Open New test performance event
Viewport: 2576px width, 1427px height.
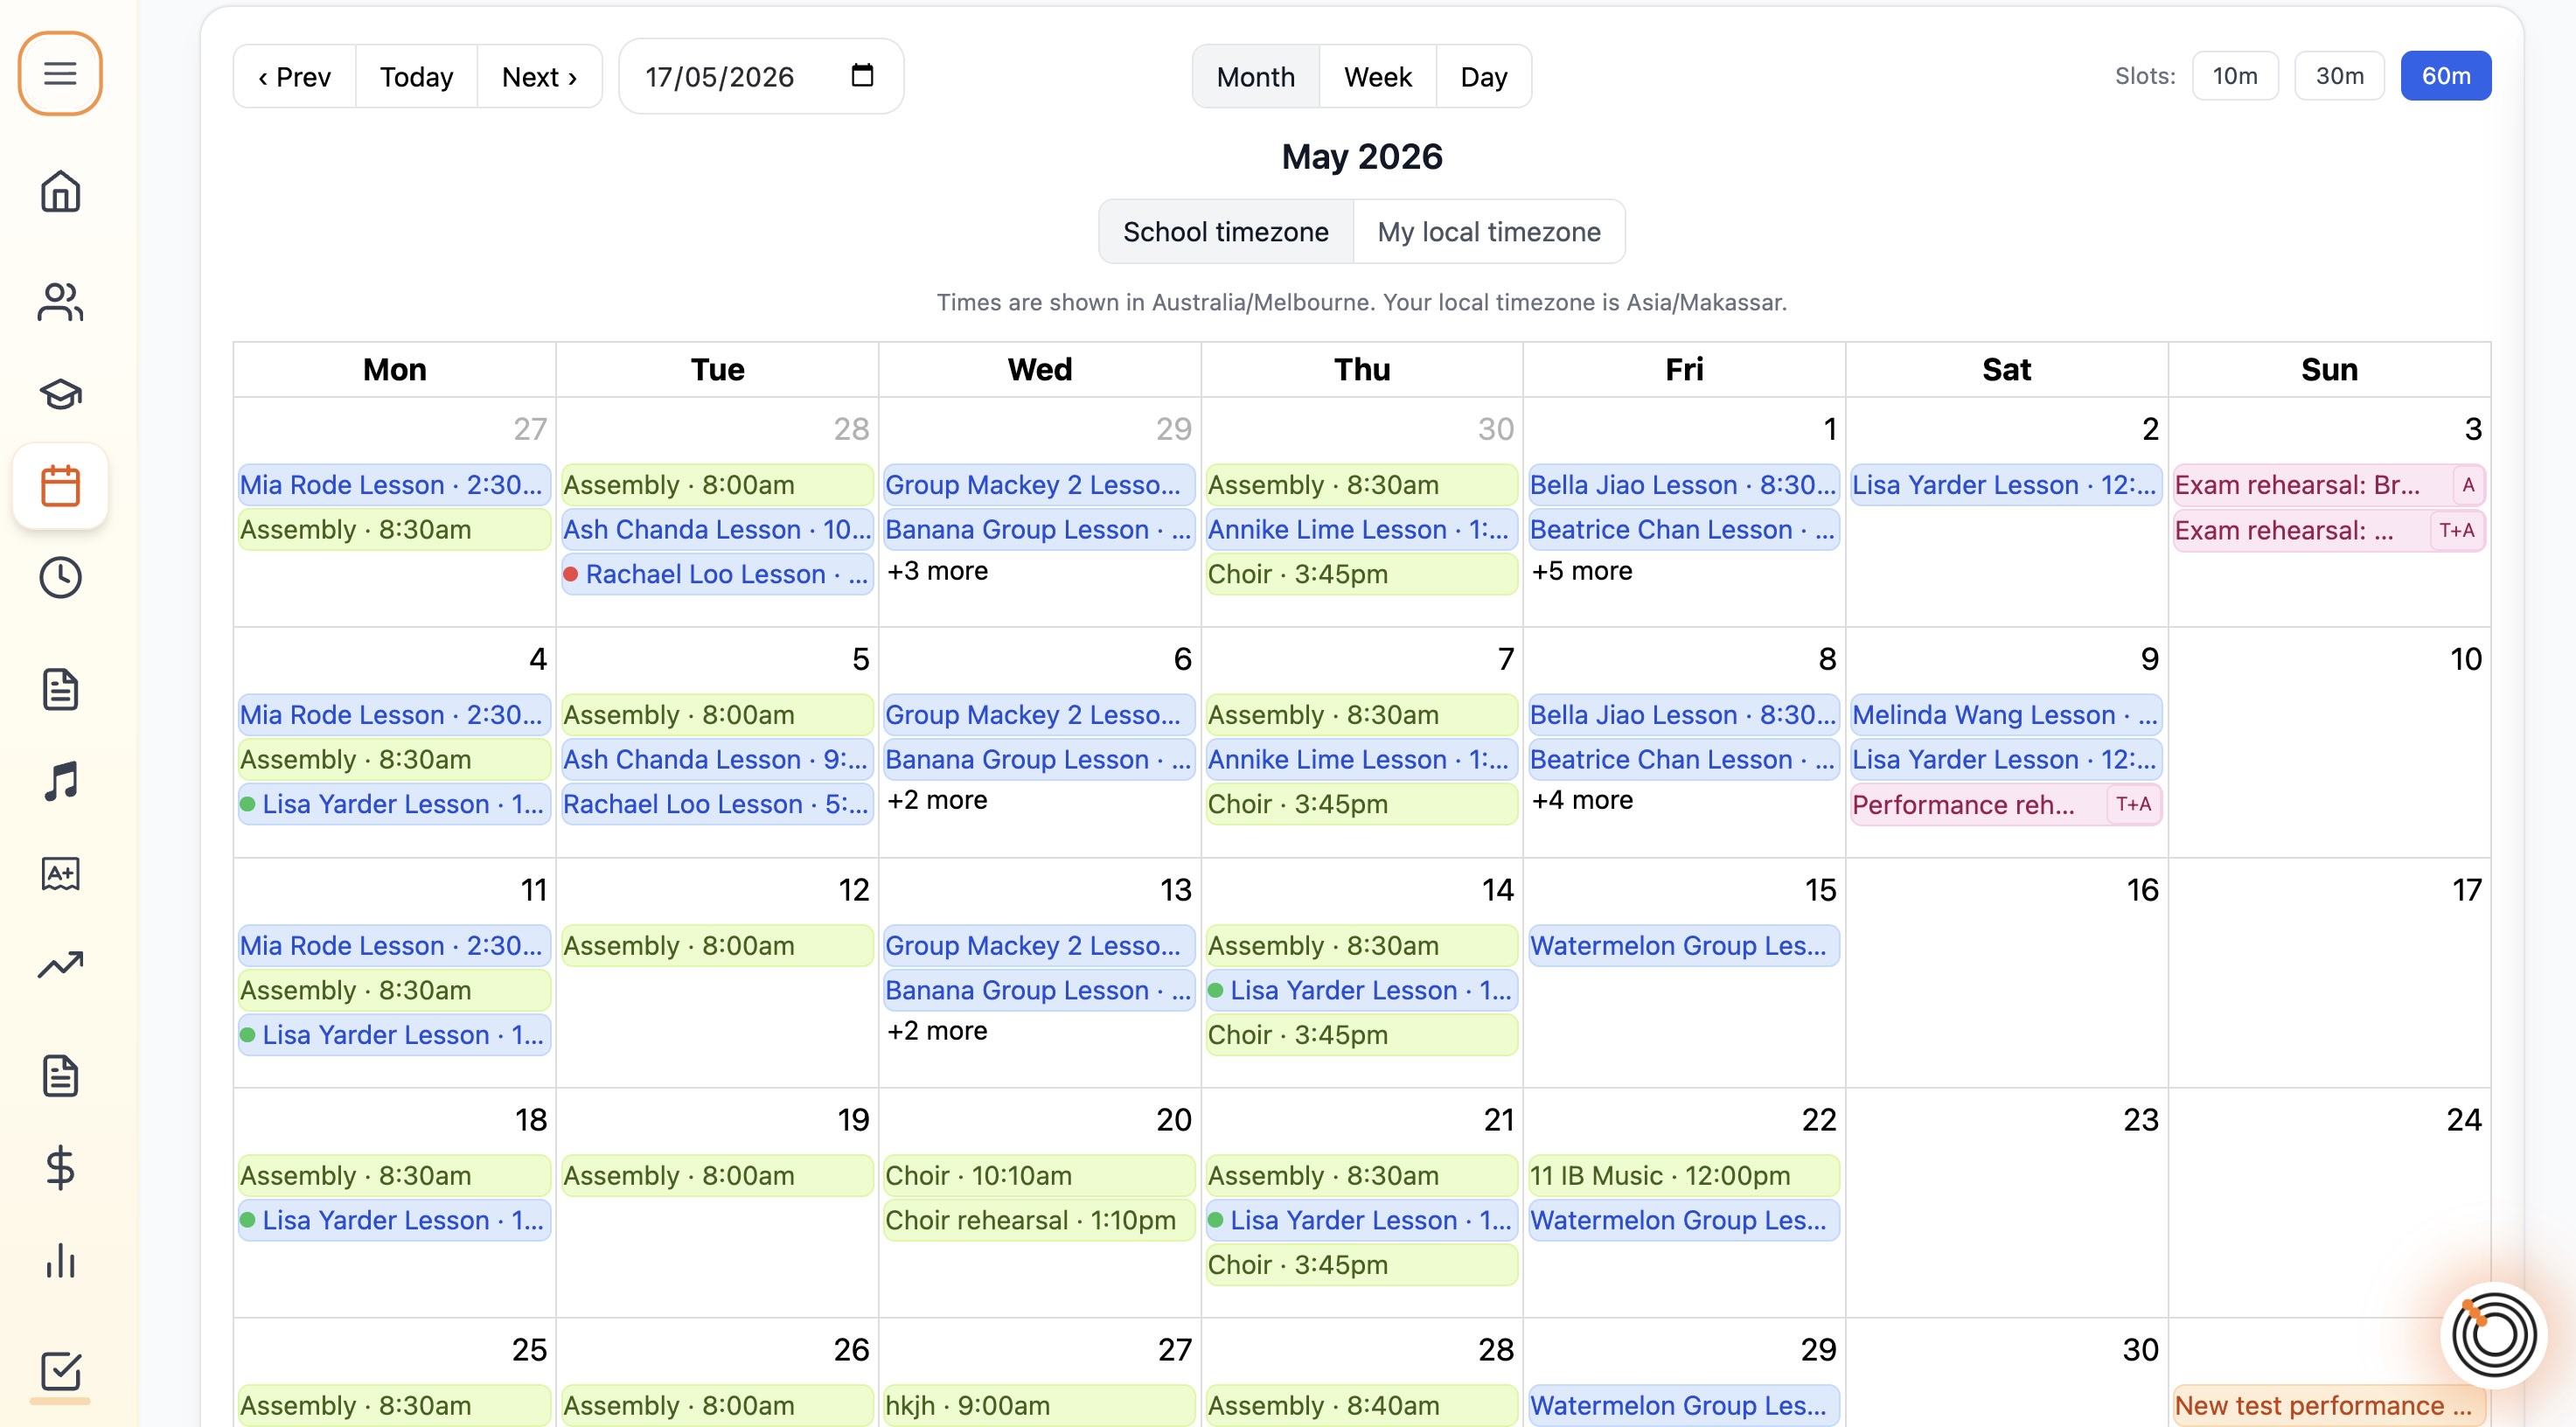2328,1406
